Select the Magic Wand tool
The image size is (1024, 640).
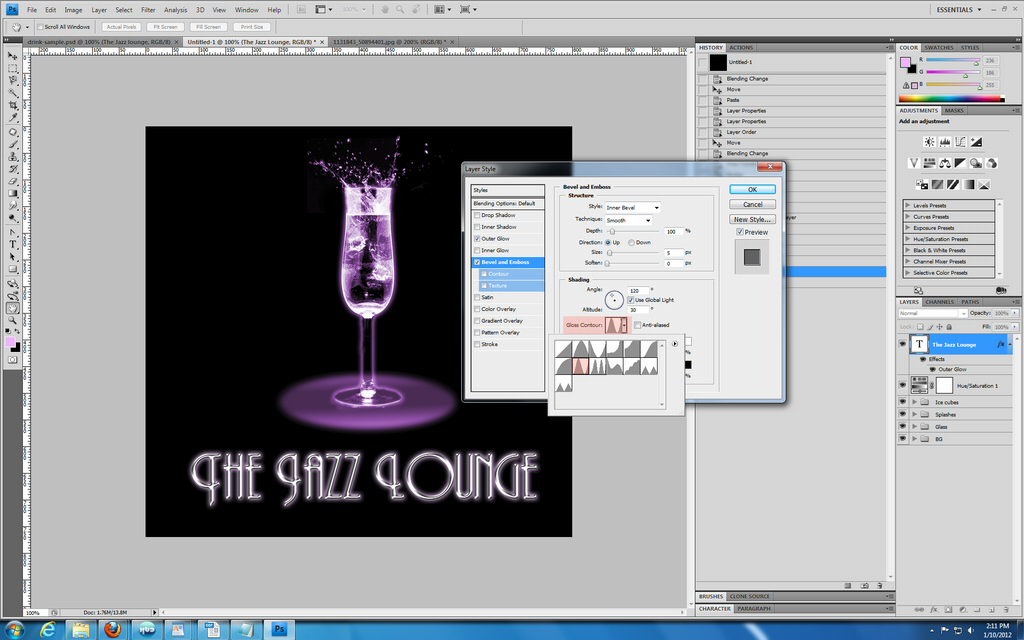coord(12,93)
